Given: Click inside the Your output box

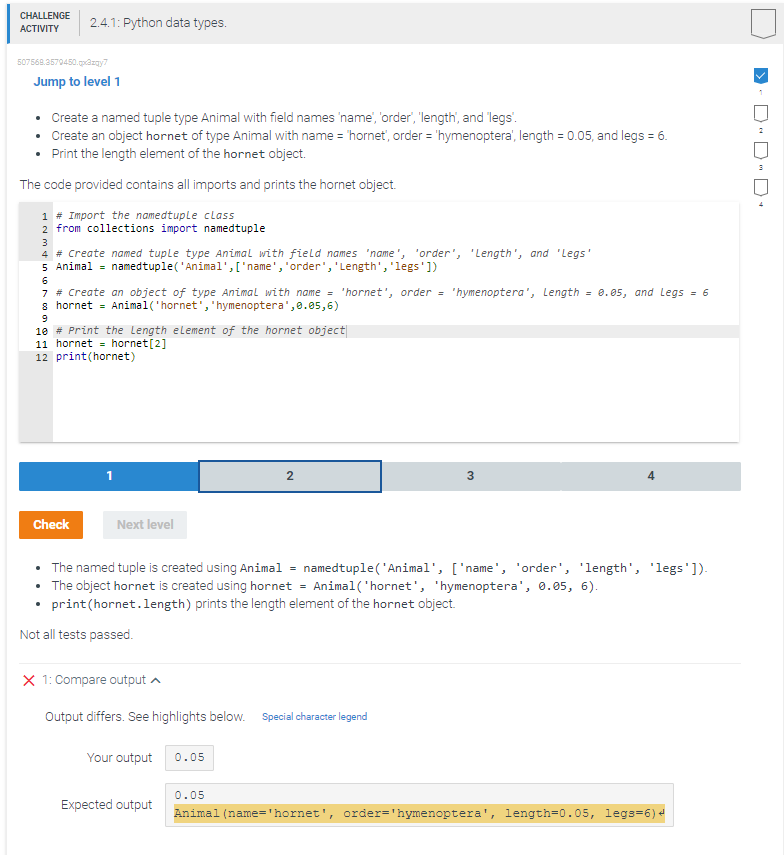Looking at the screenshot, I should [x=189, y=757].
